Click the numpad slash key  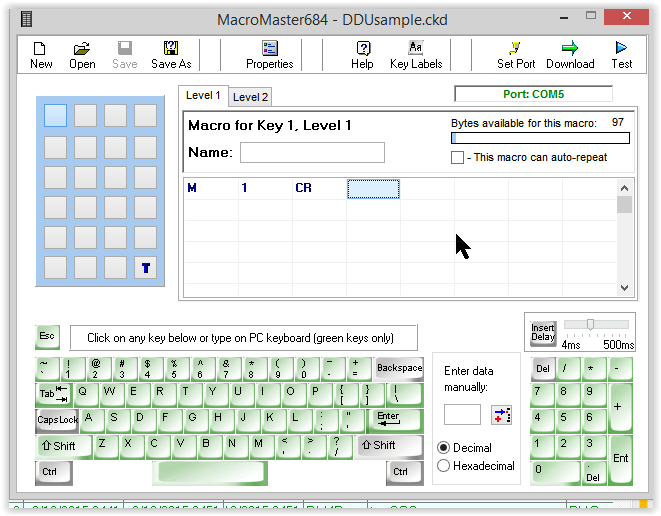coord(569,369)
